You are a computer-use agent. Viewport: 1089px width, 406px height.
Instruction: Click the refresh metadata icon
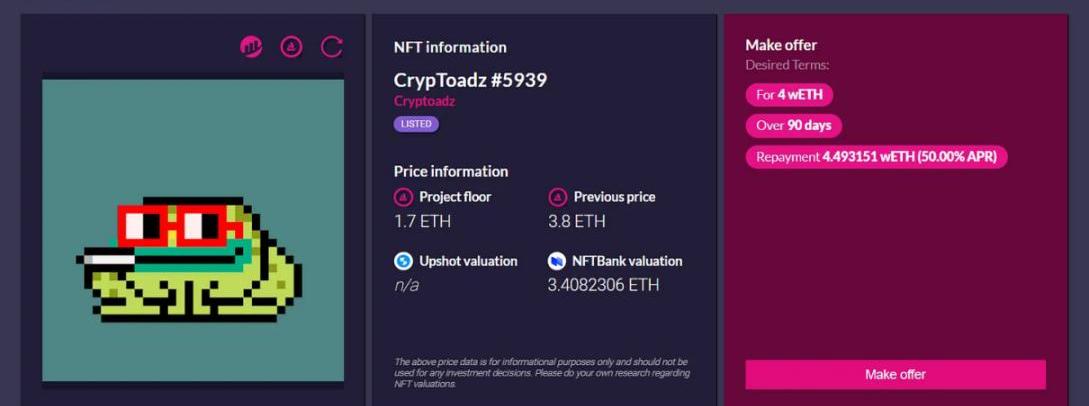(x=331, y=46)
